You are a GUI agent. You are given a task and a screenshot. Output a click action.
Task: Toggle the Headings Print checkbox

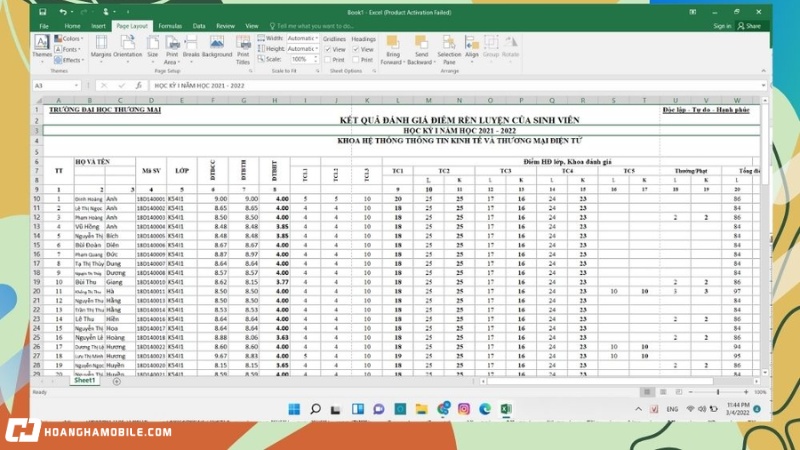(356, 60)
